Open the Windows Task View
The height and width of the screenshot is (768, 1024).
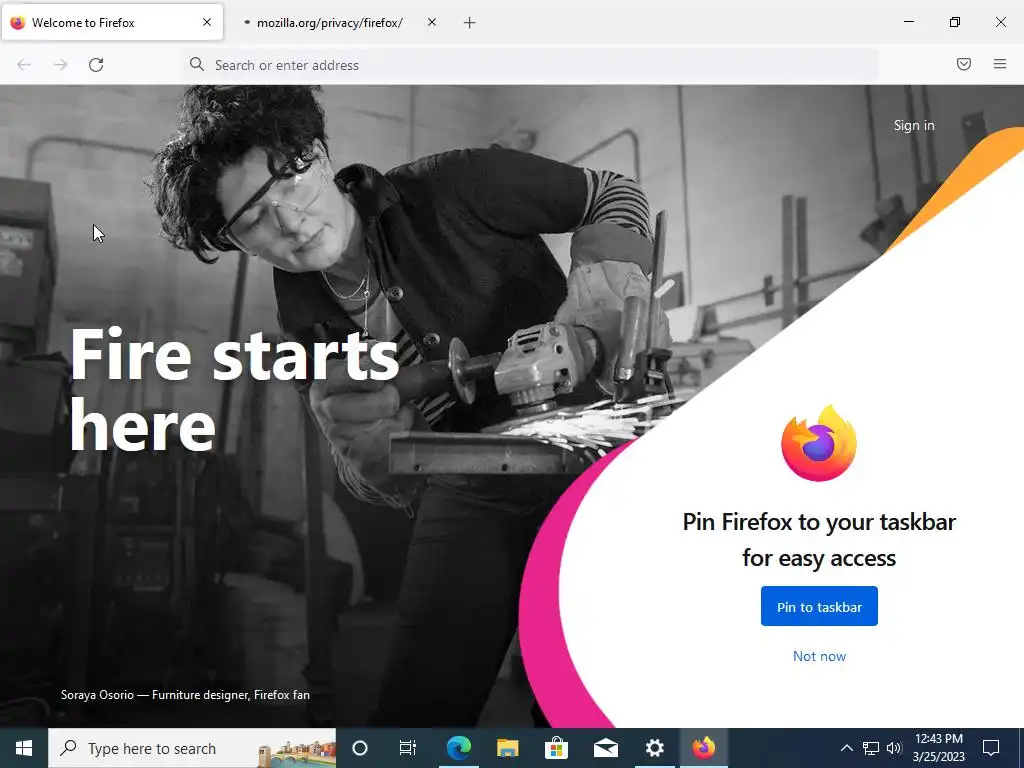coord(408,748)
